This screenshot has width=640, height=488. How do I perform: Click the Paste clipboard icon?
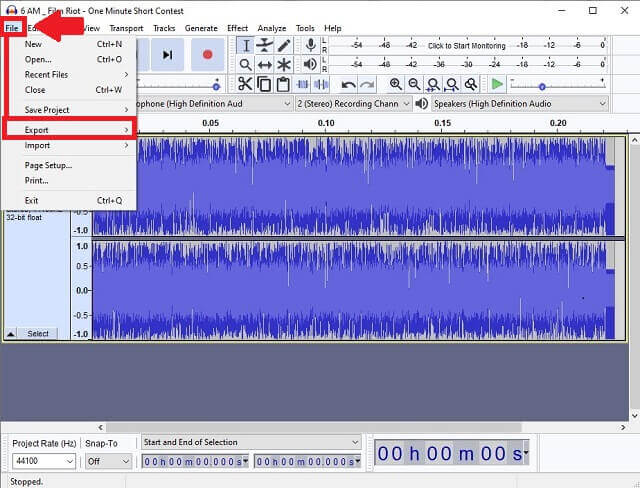(283, 84)
